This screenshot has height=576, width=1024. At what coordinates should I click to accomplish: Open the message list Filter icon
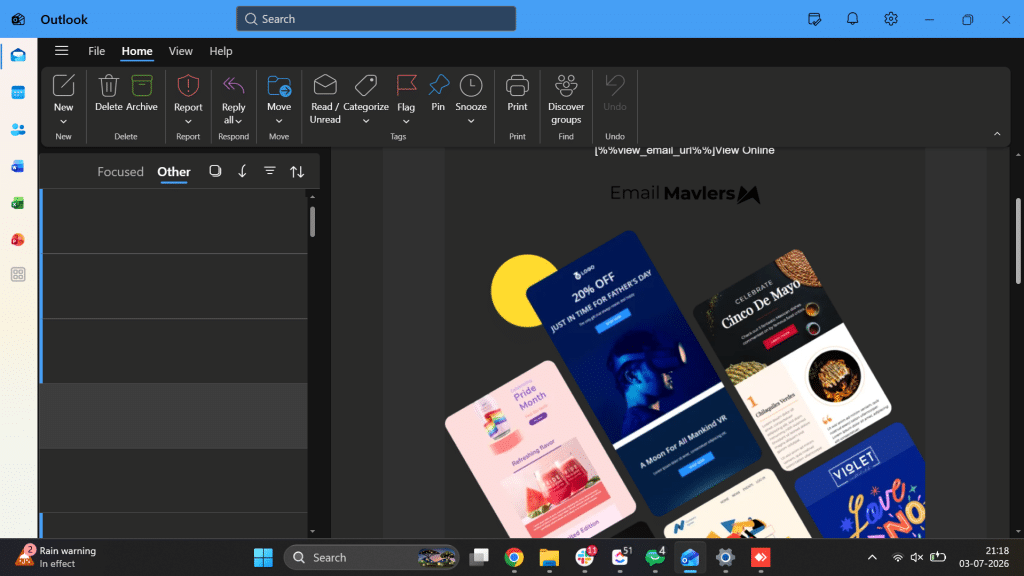click(x=270, y=171)
